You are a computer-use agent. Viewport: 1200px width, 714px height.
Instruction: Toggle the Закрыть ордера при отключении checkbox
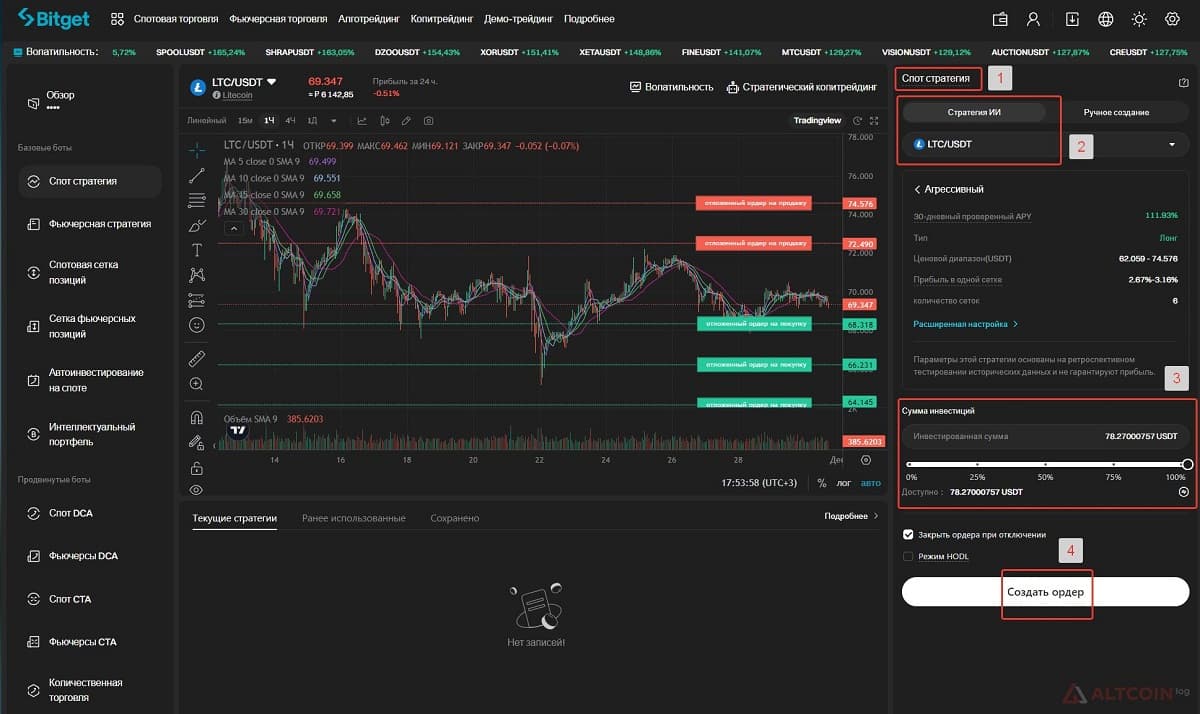point(908,534)
